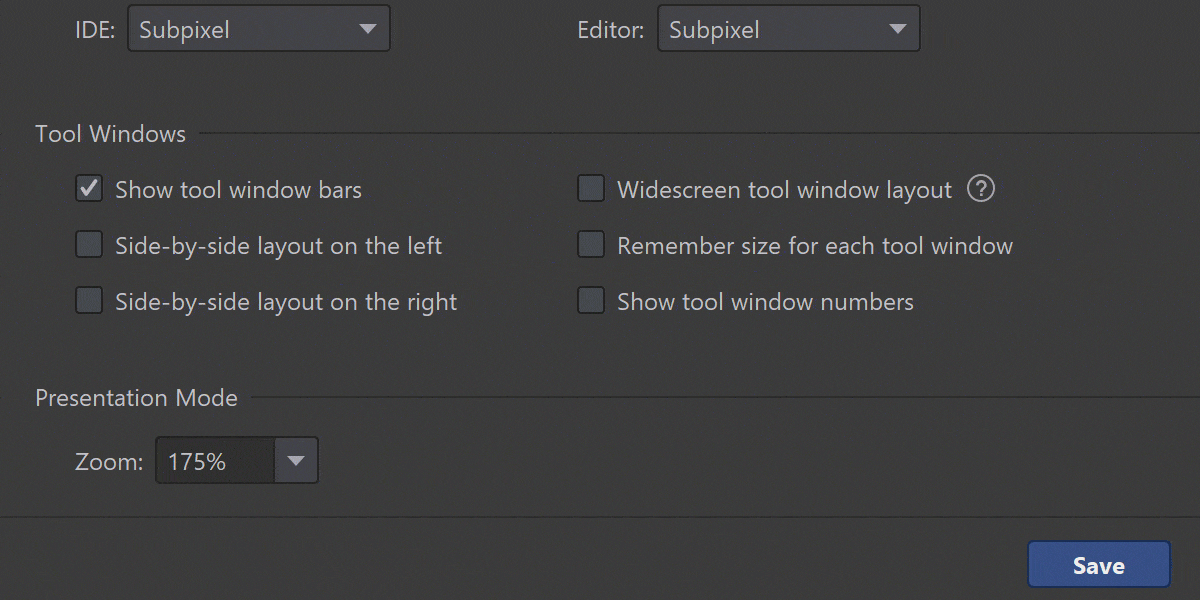Click the IDE dropdown arrow
This screenshot has height=600, width=1200.
368,28
